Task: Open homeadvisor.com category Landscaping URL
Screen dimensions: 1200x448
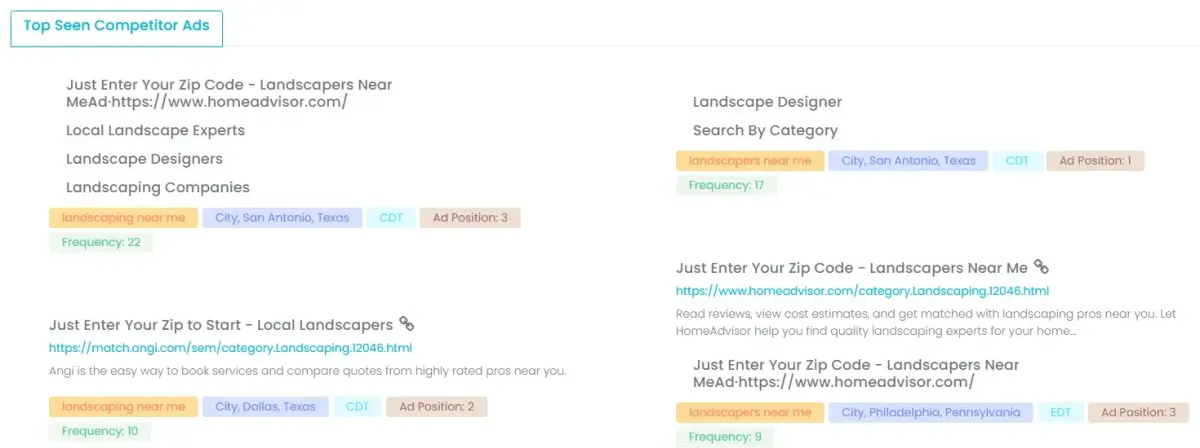Action: (862, 291)
